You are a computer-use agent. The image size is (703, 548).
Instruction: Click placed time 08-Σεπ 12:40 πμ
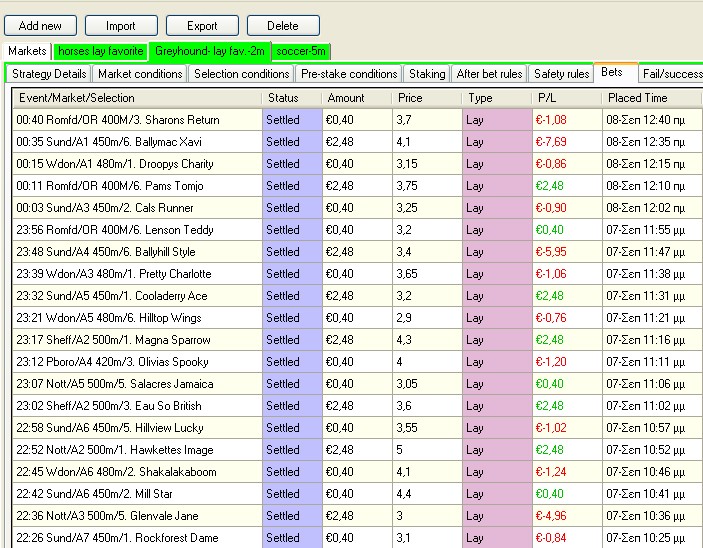click(x=646, y=120)
